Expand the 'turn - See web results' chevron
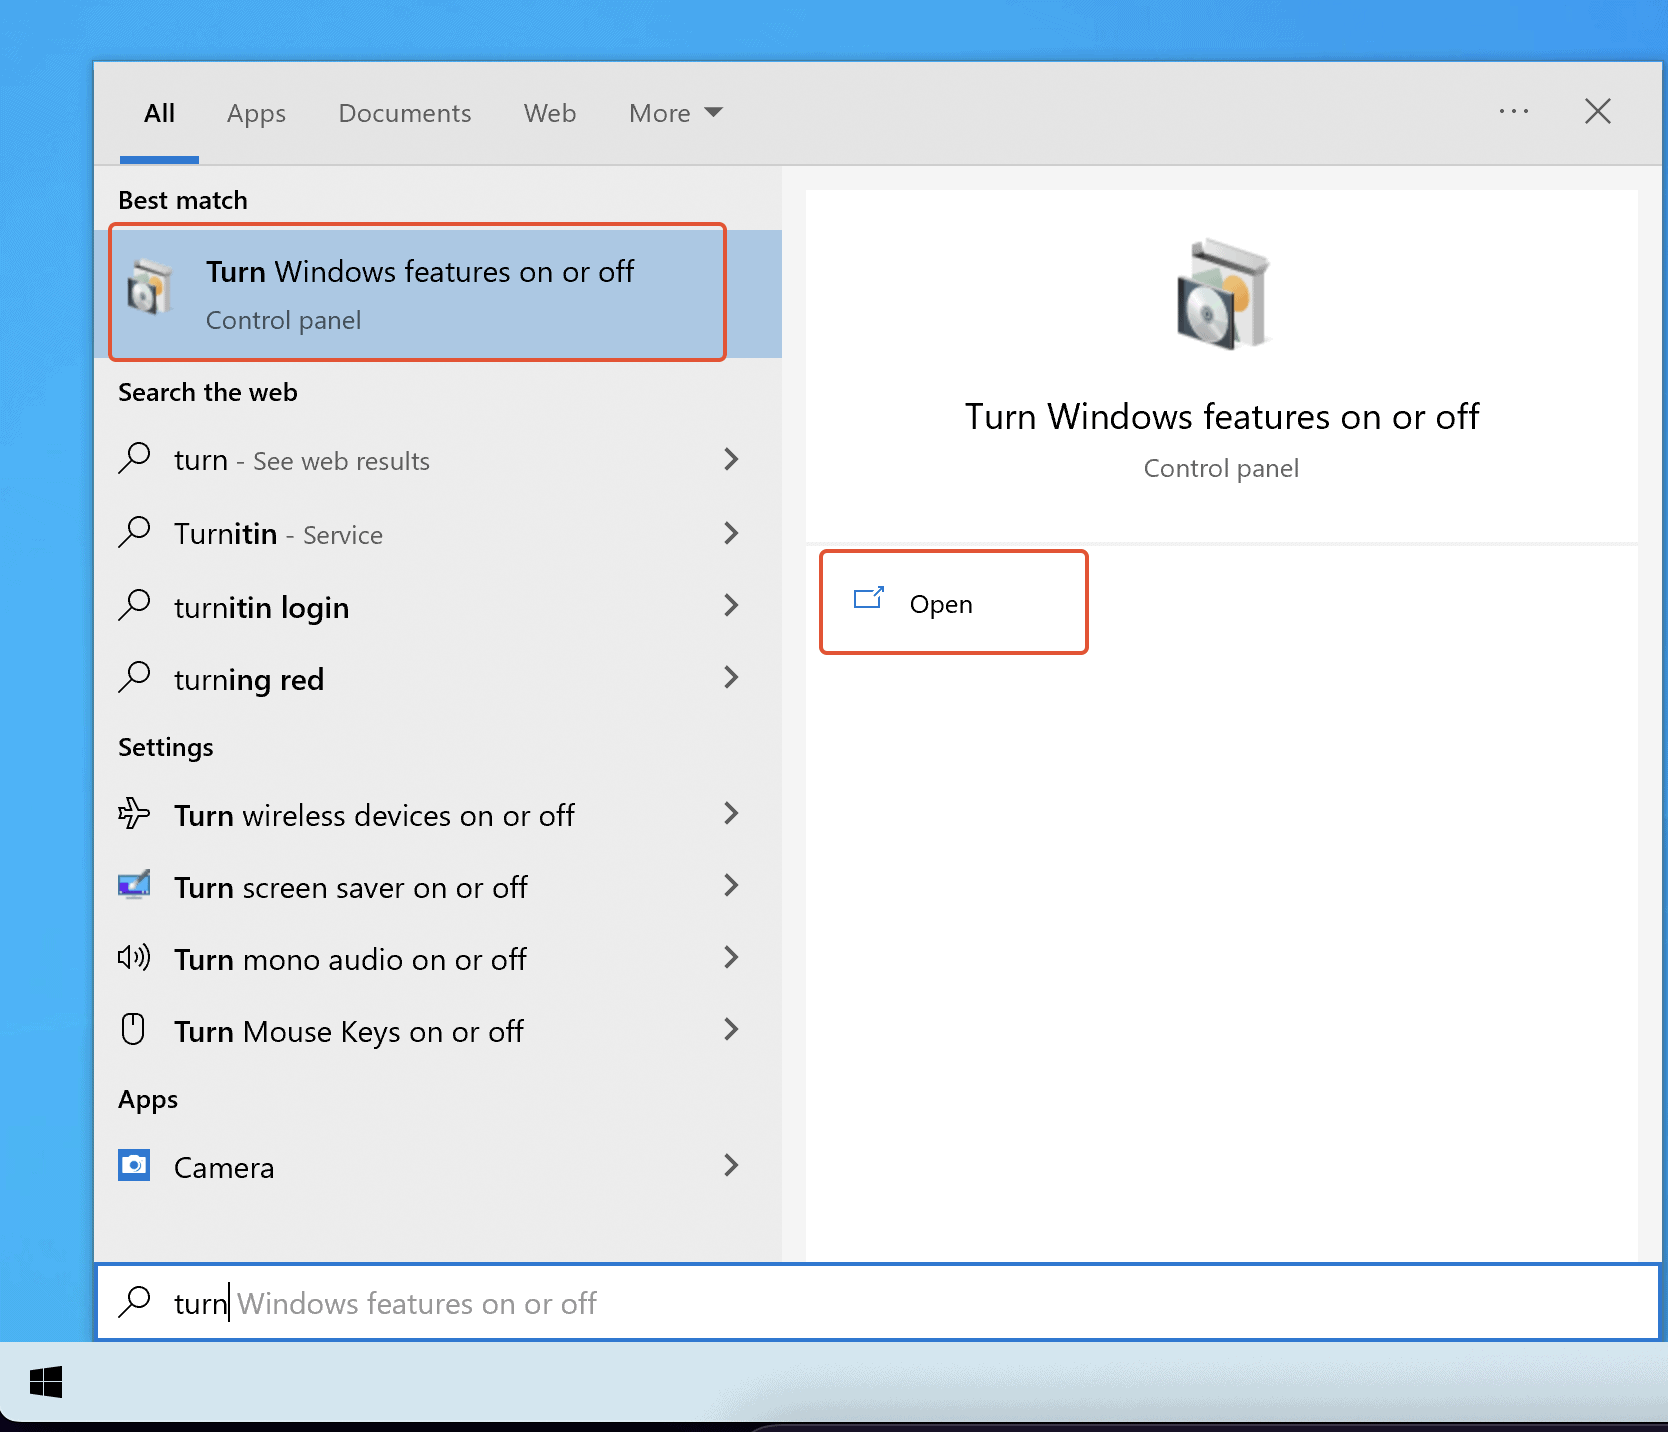1668x1432 pixels. click(731, 459)
